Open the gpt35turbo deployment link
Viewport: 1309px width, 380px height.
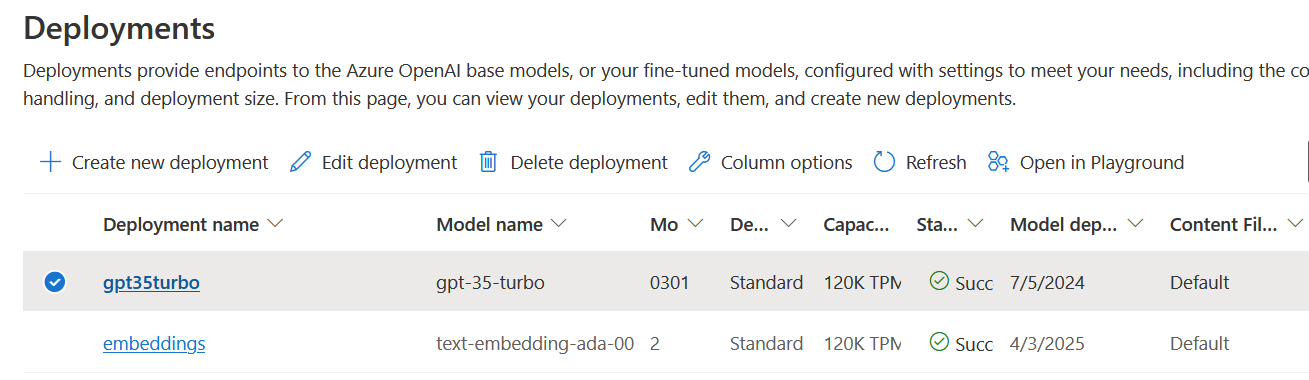pyautogui.click(x=151, y=283)
